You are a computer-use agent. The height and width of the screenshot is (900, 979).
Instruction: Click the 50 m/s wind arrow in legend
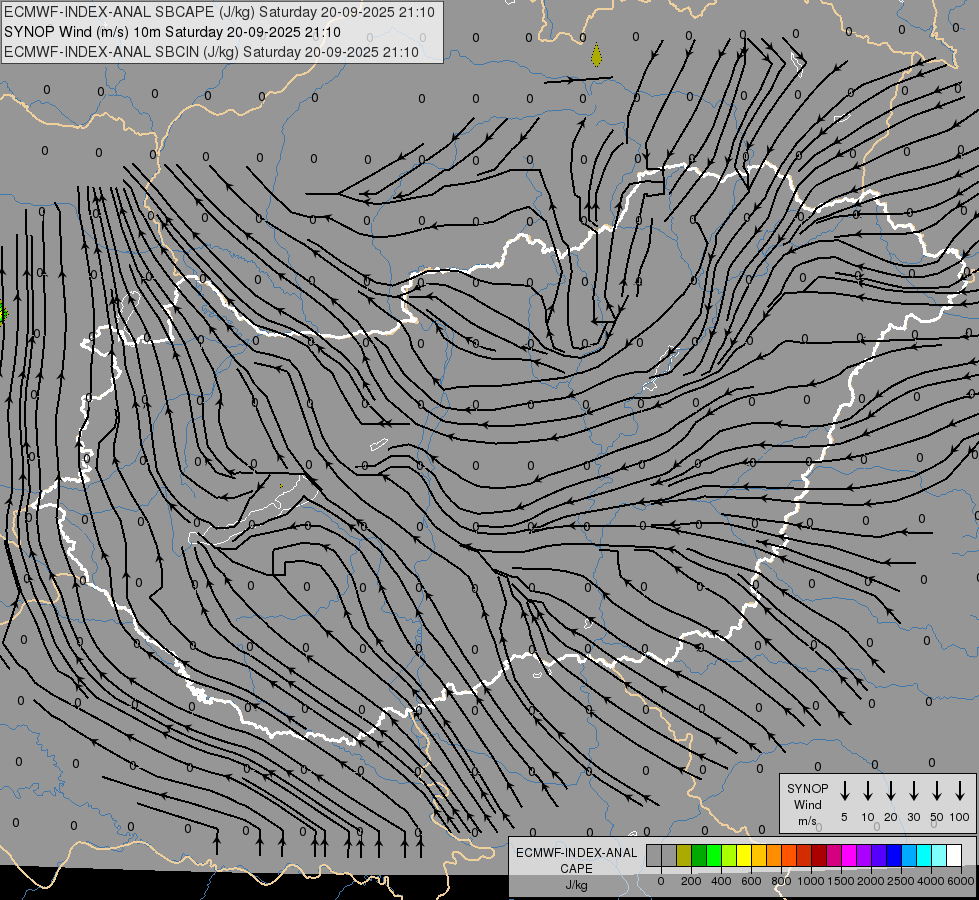click(937, 790)
